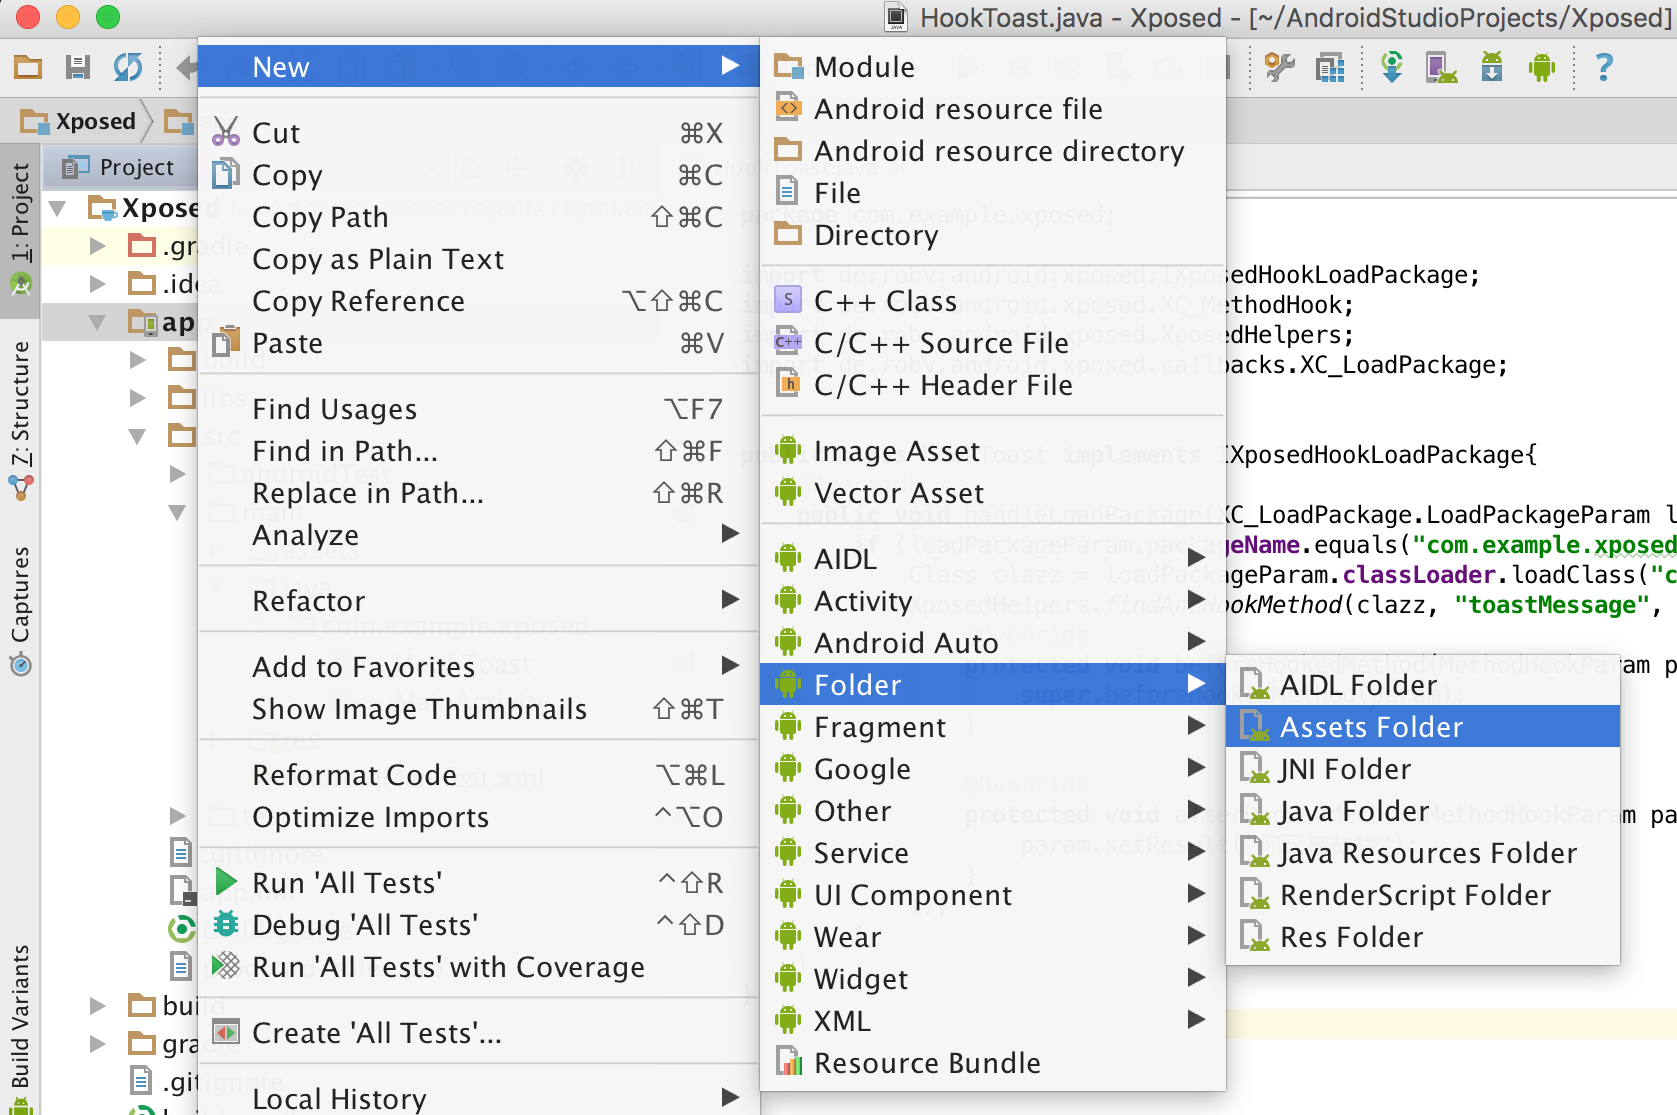The width and height of the screenshot is (1677, 1115).
Task: Select C++ Class entry
Action: [x=993, y=301]
